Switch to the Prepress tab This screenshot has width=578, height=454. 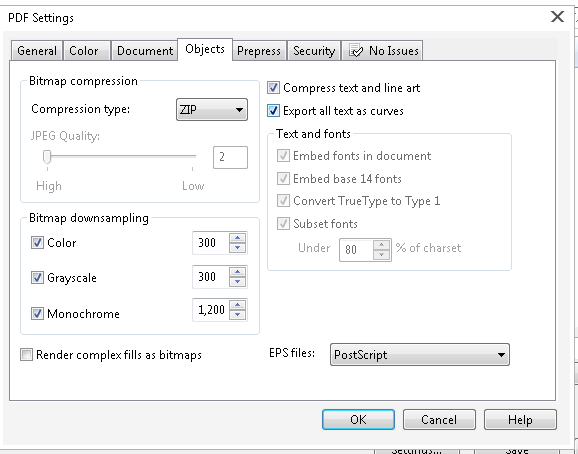coord(259,50)
